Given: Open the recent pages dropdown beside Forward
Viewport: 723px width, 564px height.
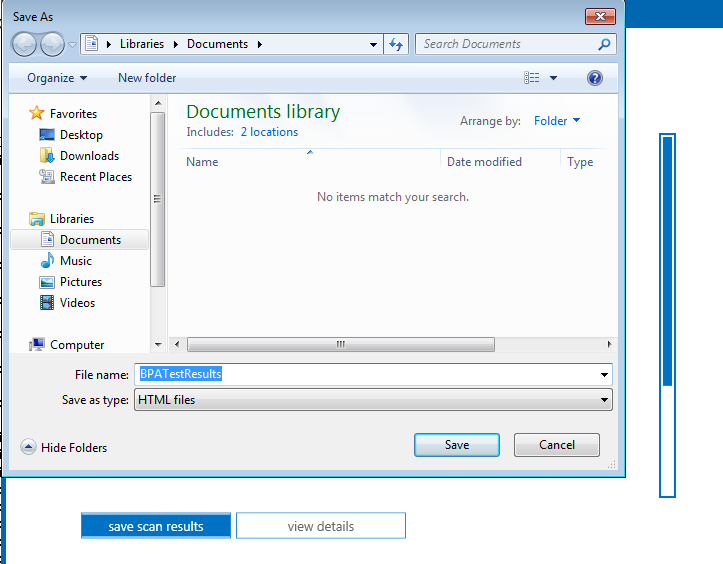Looking at the screenshot, I should point(72,45).
